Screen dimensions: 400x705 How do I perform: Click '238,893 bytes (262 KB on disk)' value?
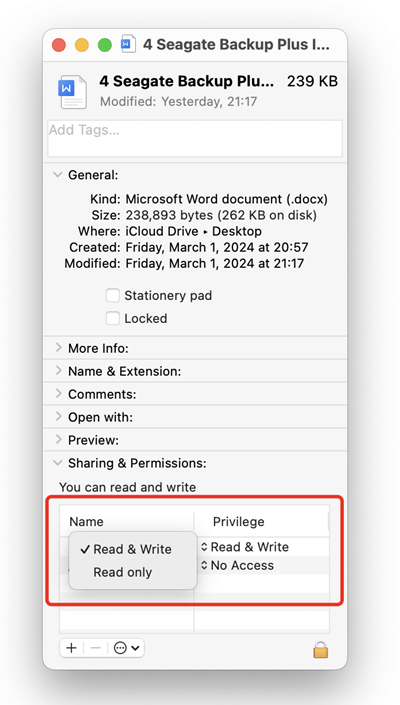coord(221,215)
